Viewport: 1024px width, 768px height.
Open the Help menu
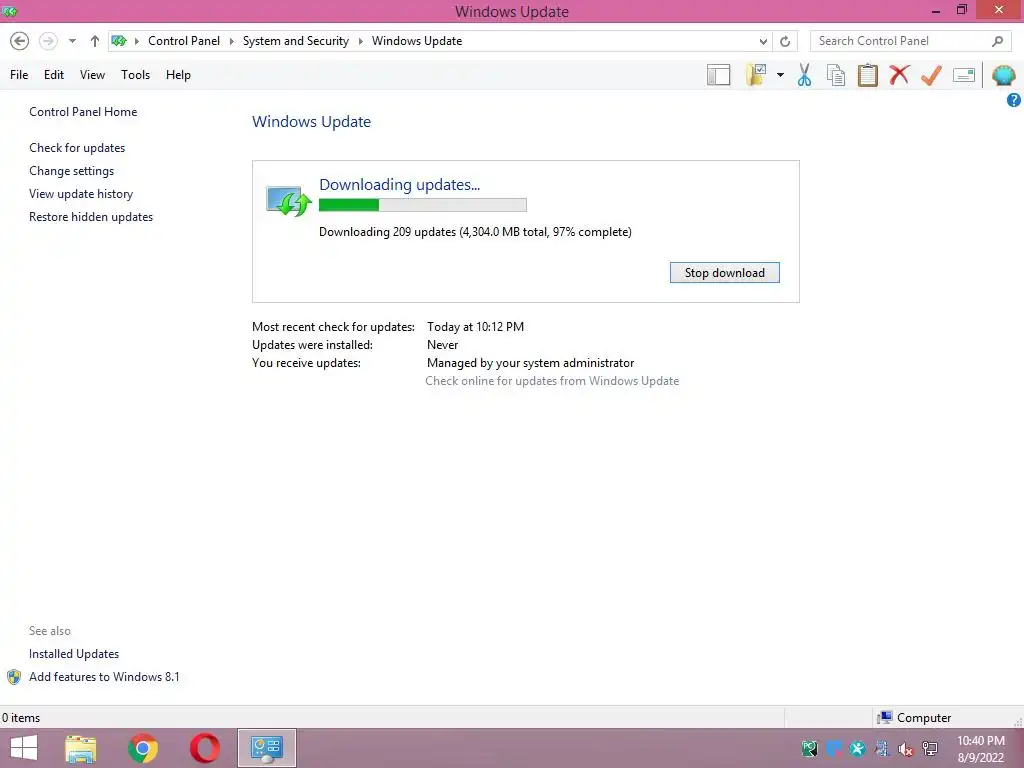point(178,75)
